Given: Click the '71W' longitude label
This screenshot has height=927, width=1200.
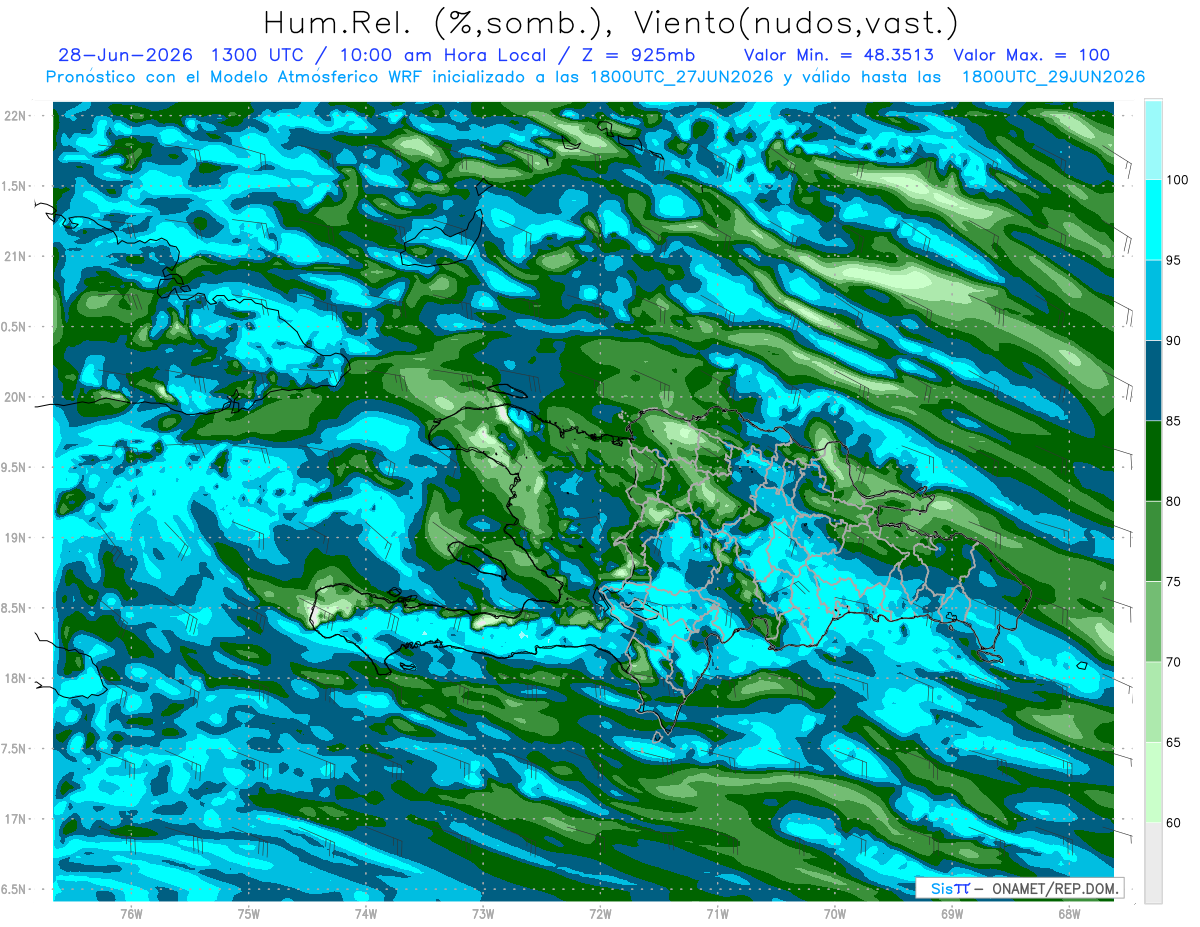Looking at the screenshot, I should pyautogui.click(x=717, y=914).
